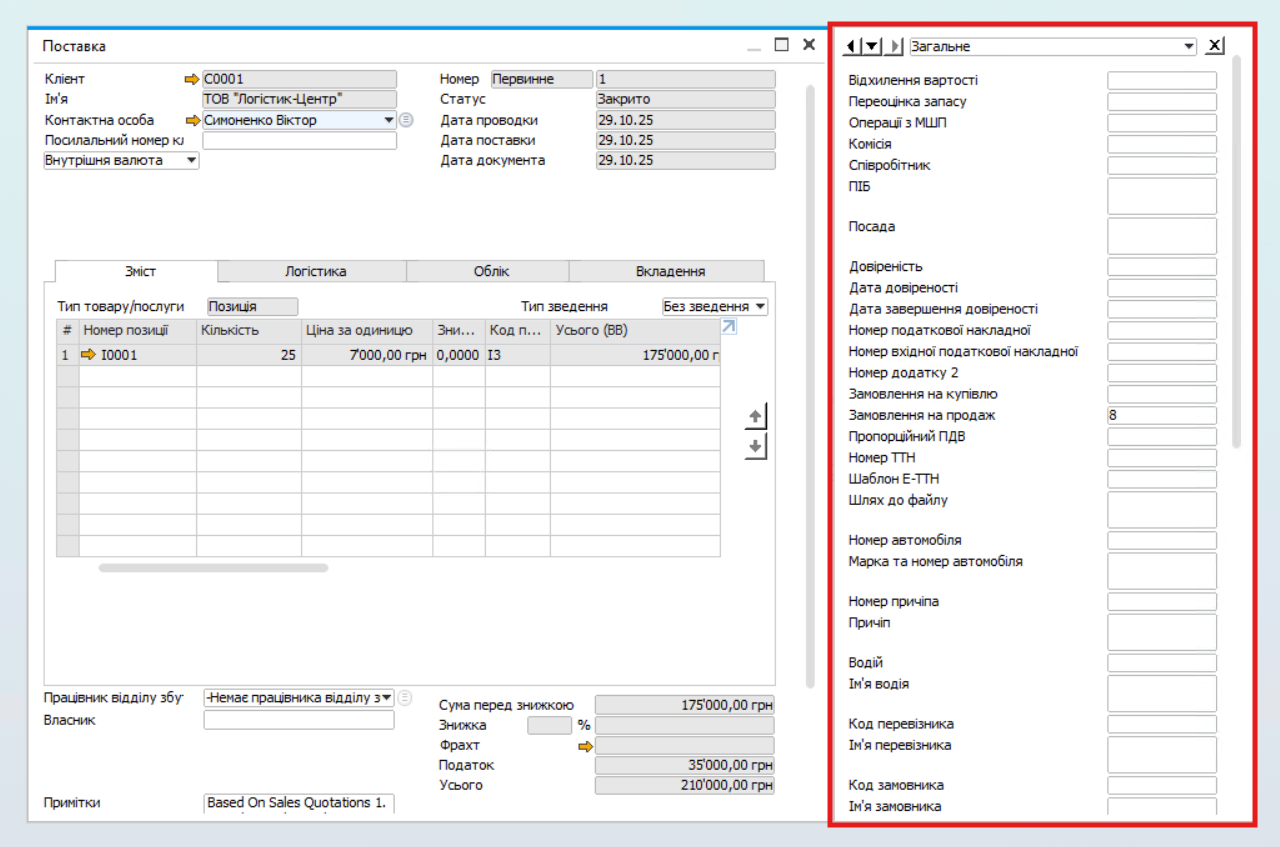
Task: Open the Тип зведення dropdown
Action: click(760, 307)
